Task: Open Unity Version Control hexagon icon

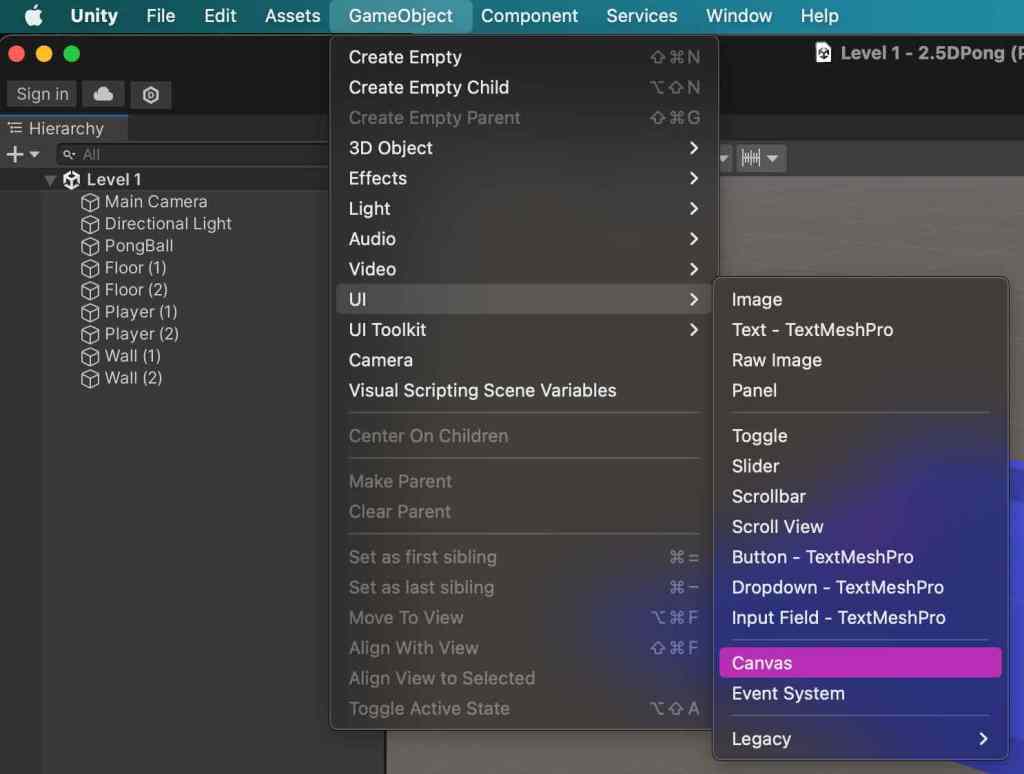Action: (151, 95)
